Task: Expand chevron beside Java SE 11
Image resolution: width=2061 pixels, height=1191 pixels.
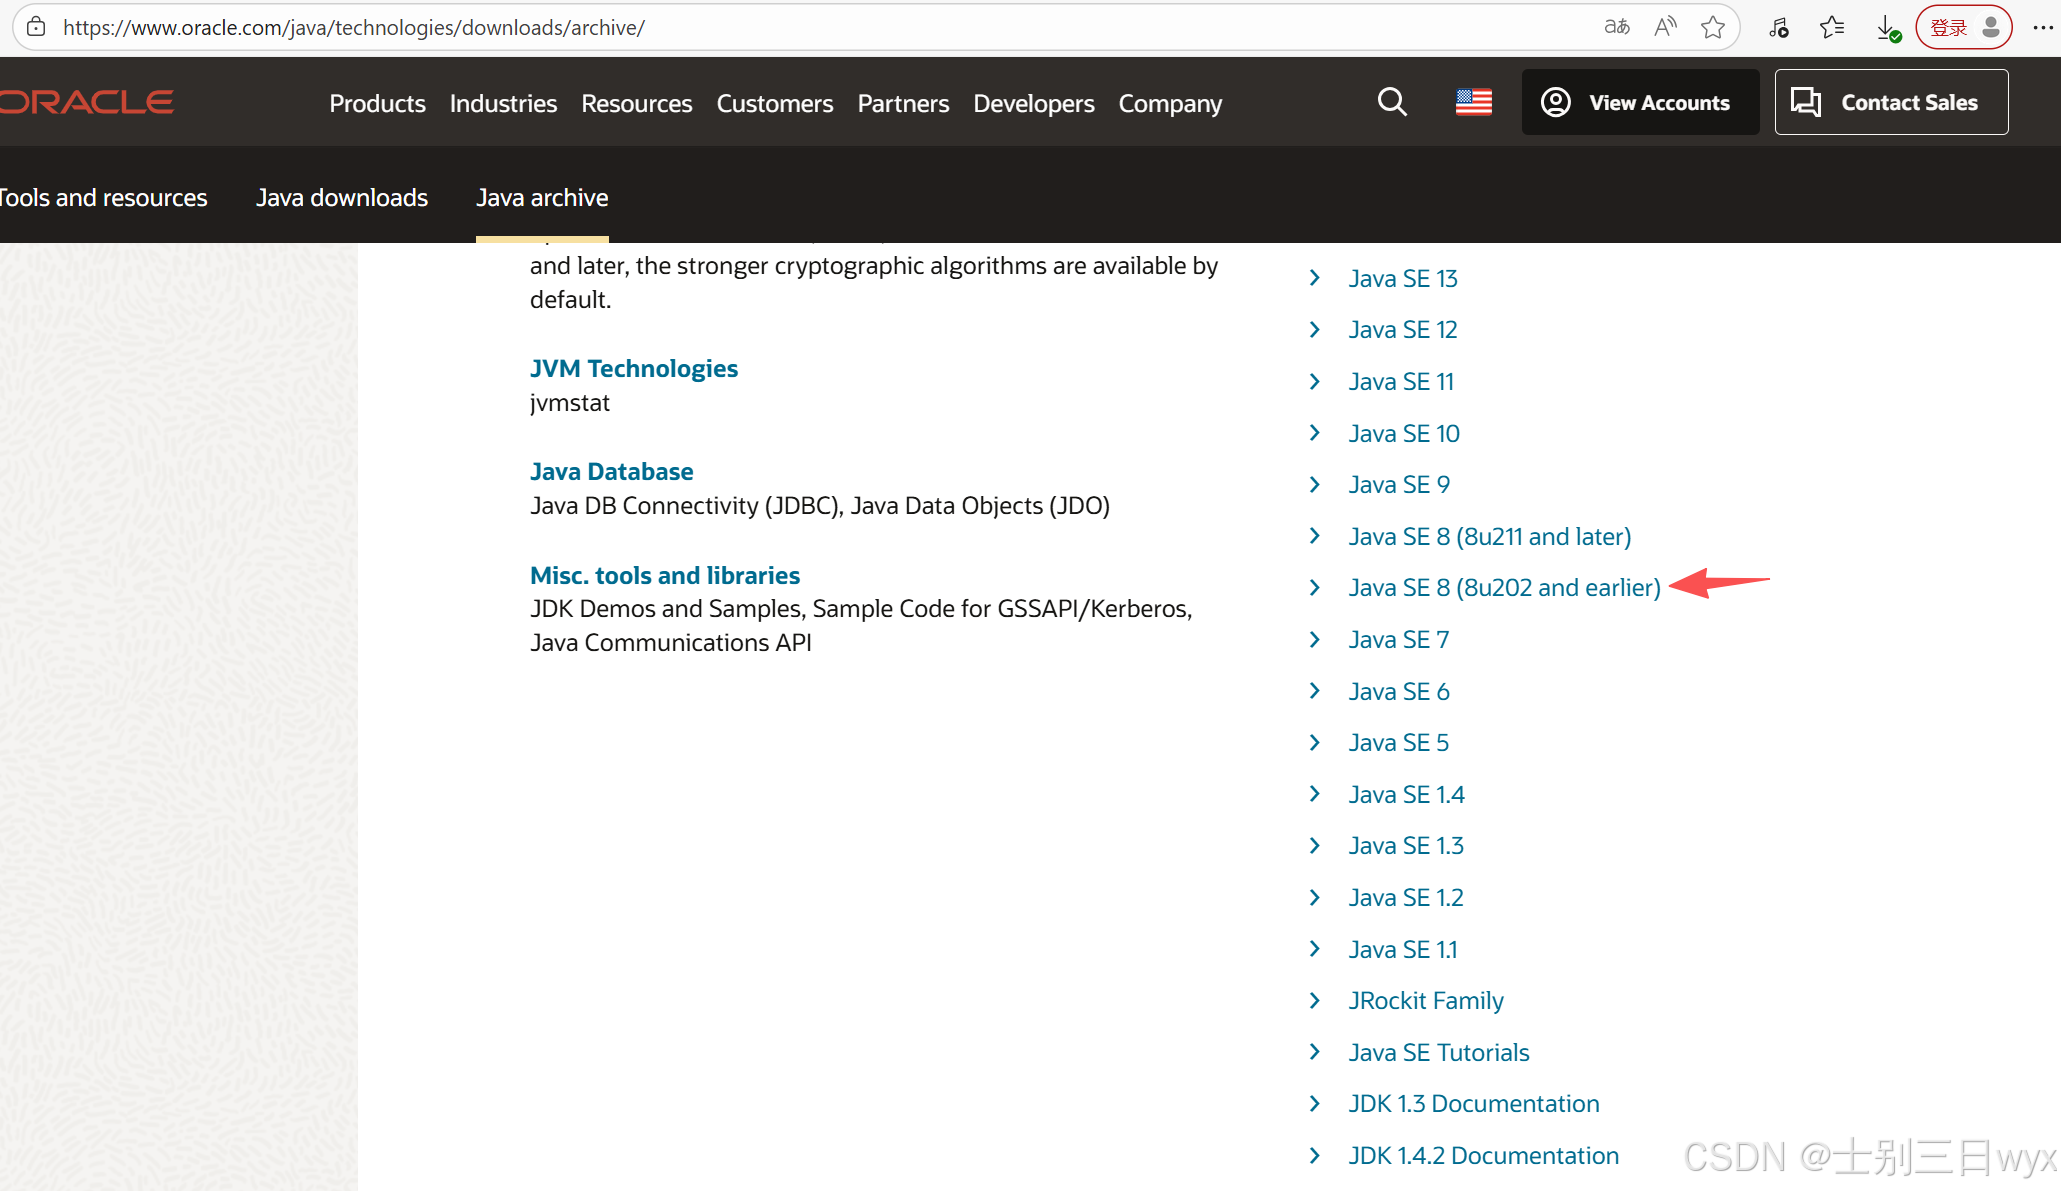Action: pyautogui.click(x=1315, y=382)
